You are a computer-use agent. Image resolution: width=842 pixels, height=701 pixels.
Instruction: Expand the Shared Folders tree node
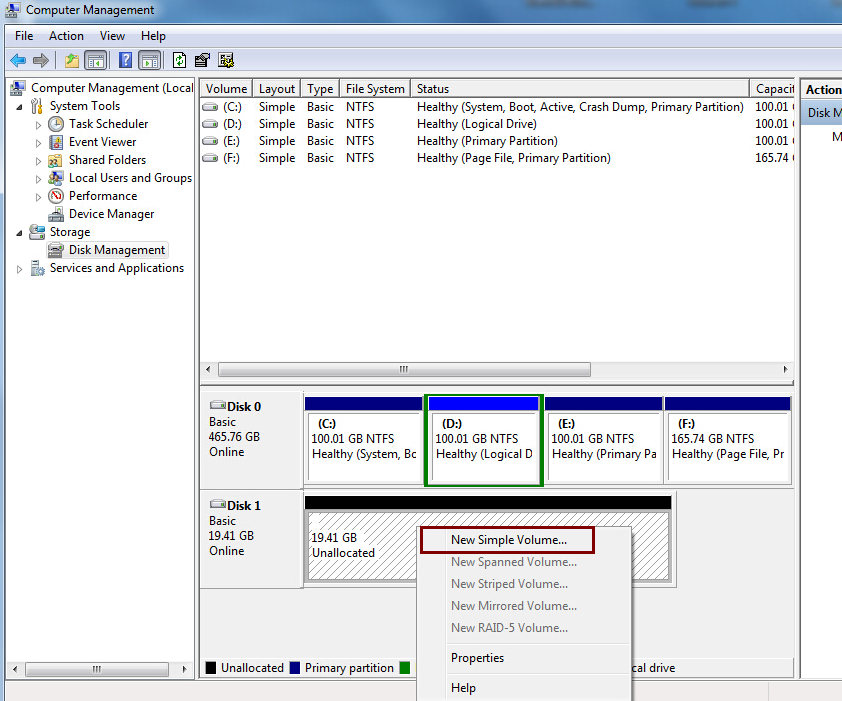(x=39, y=160)
